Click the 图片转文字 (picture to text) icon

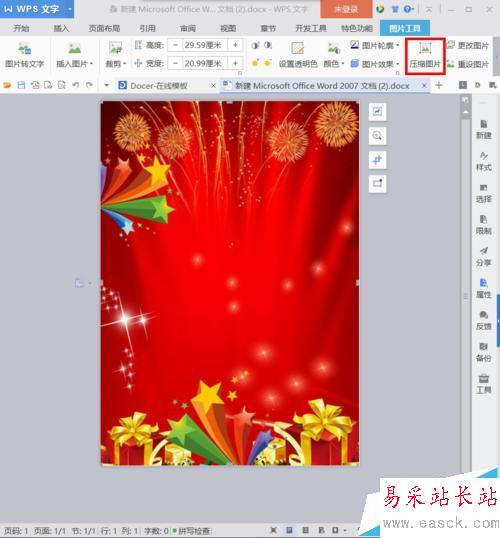pos(24,49)
